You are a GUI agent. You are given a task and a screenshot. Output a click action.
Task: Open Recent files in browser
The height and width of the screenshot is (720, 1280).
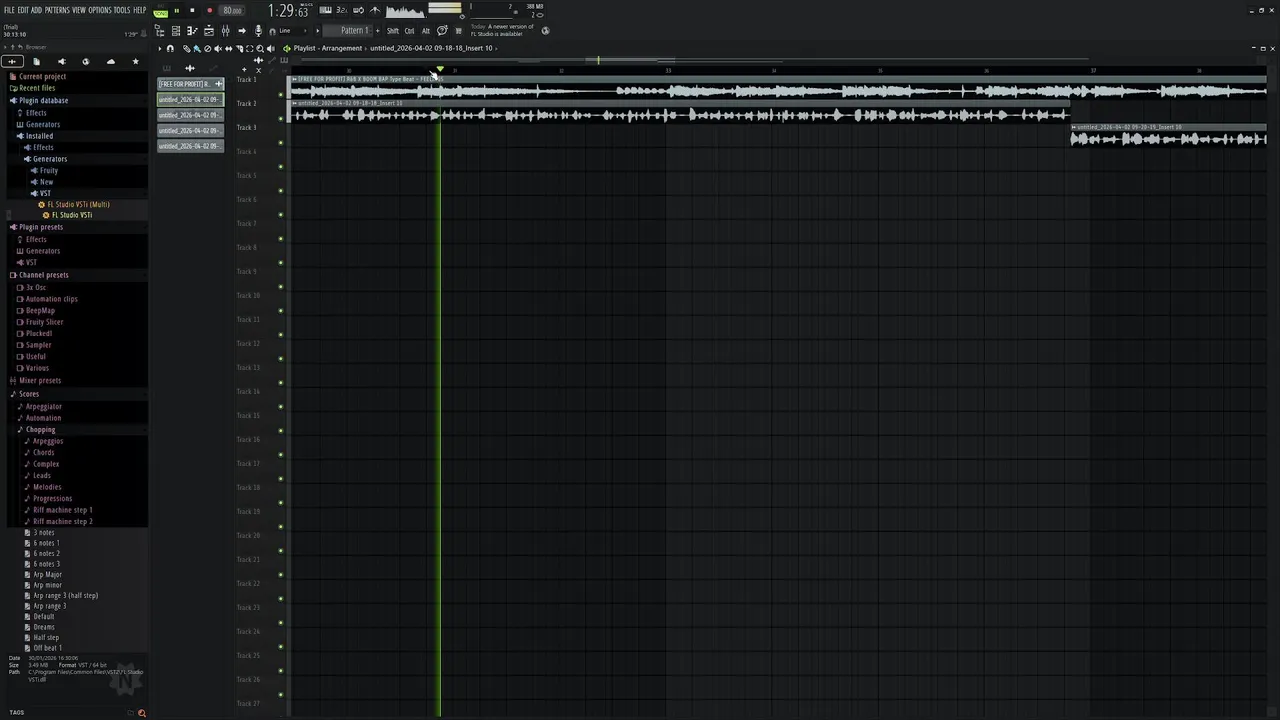[x=37, y=88]
